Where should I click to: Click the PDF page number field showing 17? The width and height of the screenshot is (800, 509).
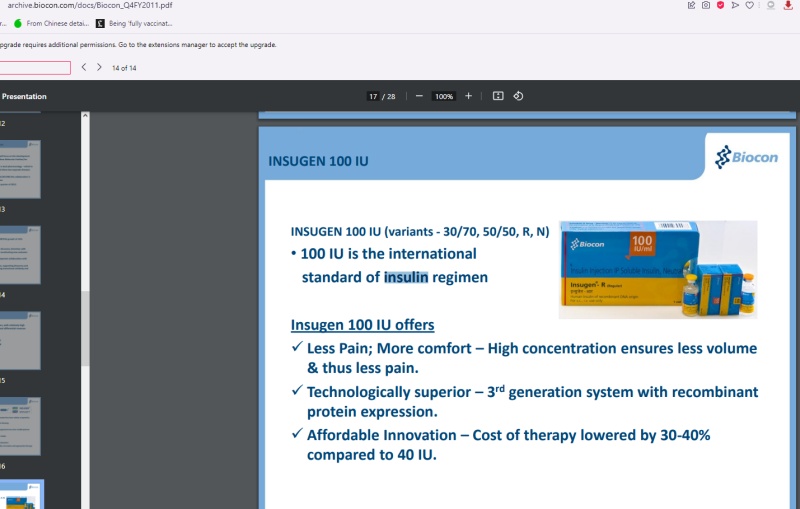(373, 96)
